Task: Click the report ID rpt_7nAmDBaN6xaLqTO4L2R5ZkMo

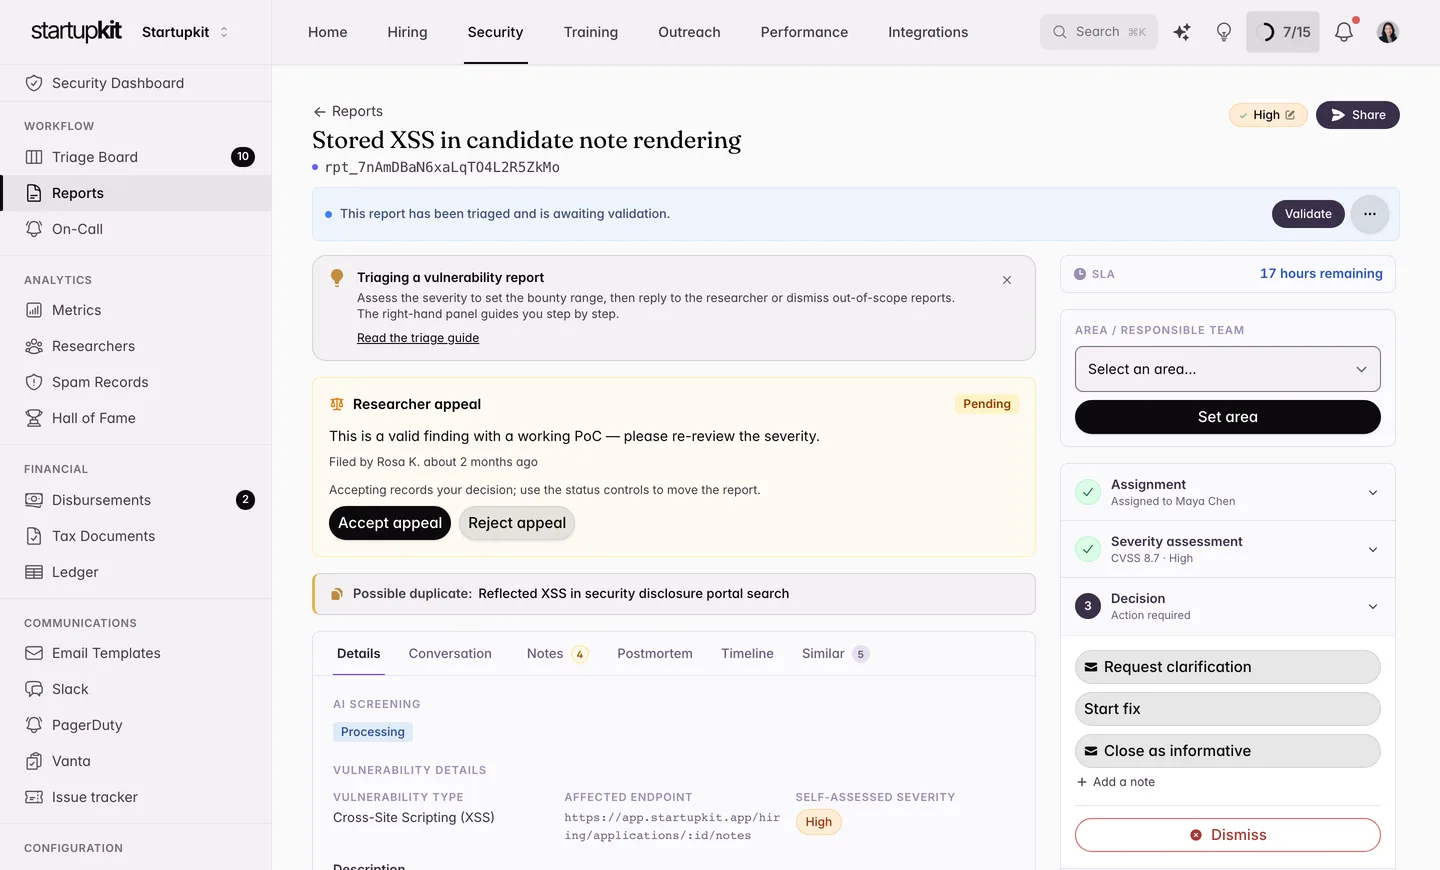Action: (x=442, y=167)
